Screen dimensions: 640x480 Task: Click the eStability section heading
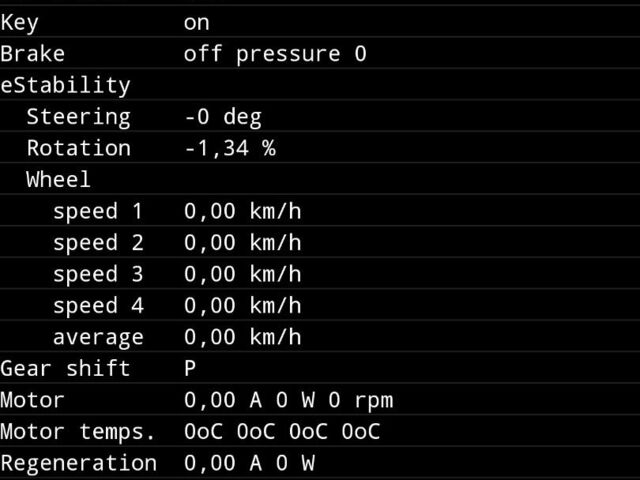click(65, 85)
